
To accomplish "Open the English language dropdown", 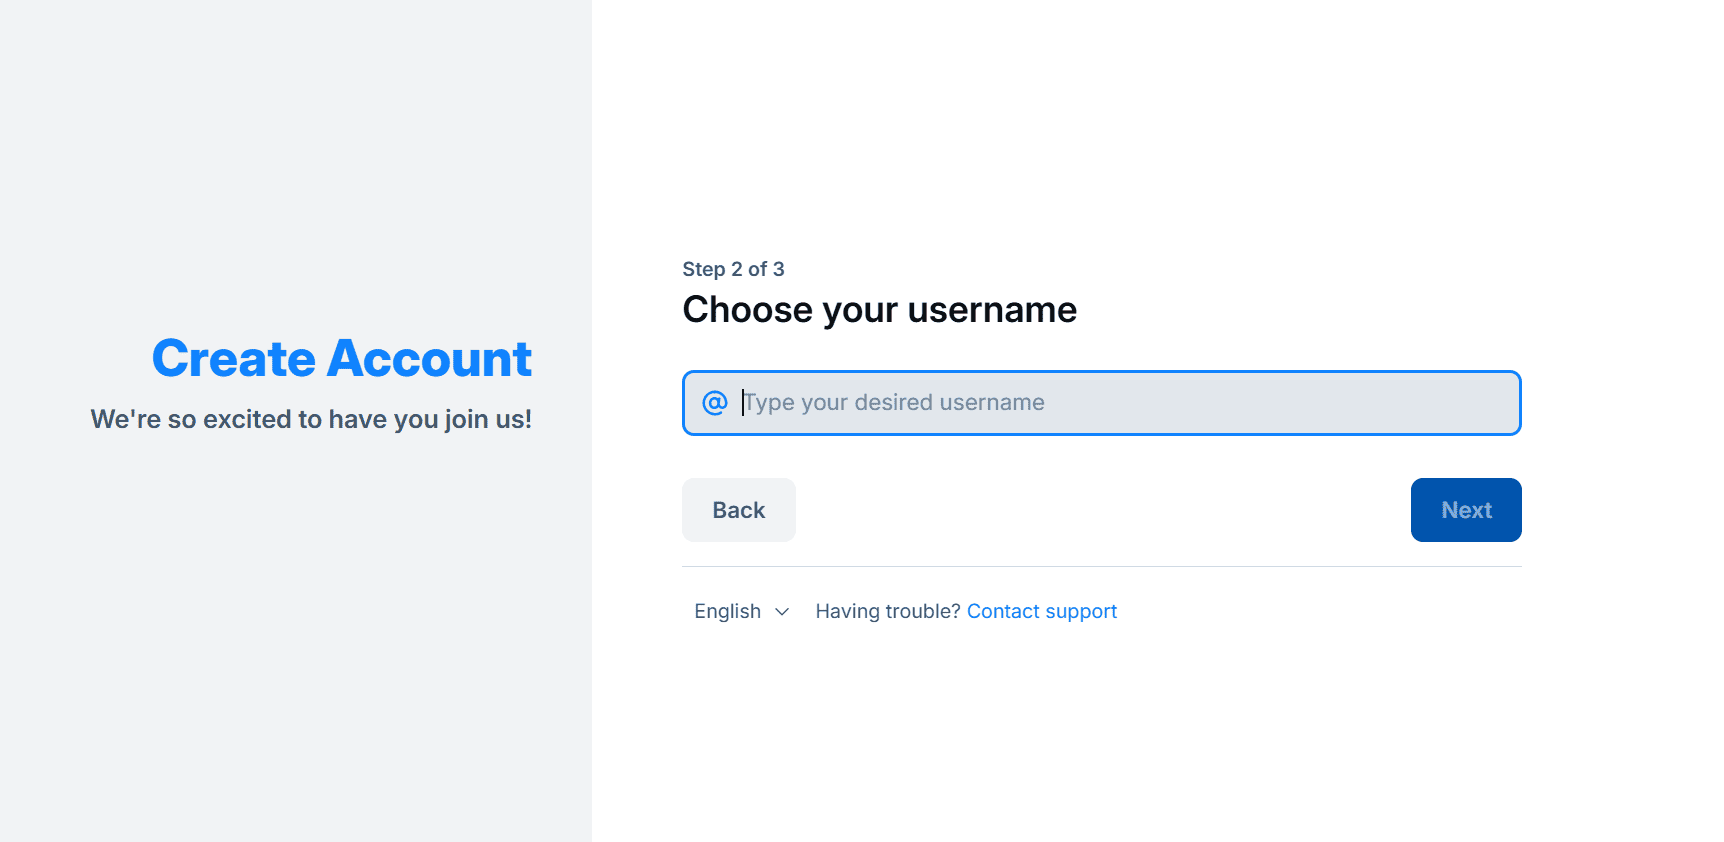I will click(742, 611).
